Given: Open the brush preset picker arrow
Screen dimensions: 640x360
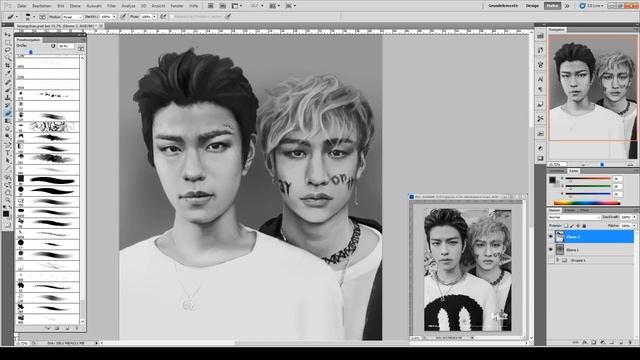Looking at the screenshot, I should (x=34, y=17).
